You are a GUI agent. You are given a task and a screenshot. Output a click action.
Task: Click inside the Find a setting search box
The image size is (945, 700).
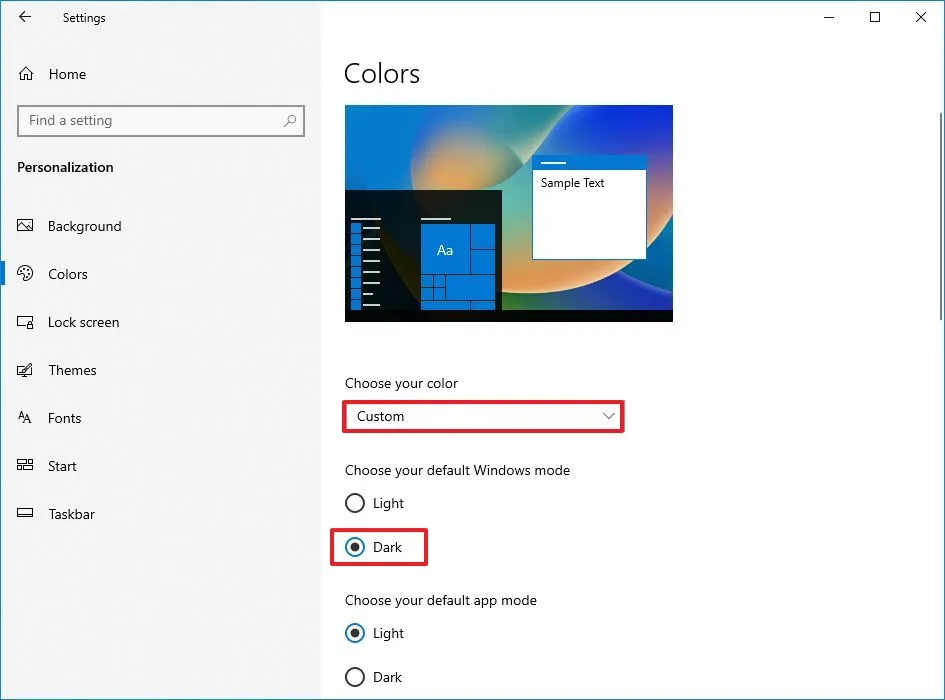pyautogui.click(x=160, y=120)
